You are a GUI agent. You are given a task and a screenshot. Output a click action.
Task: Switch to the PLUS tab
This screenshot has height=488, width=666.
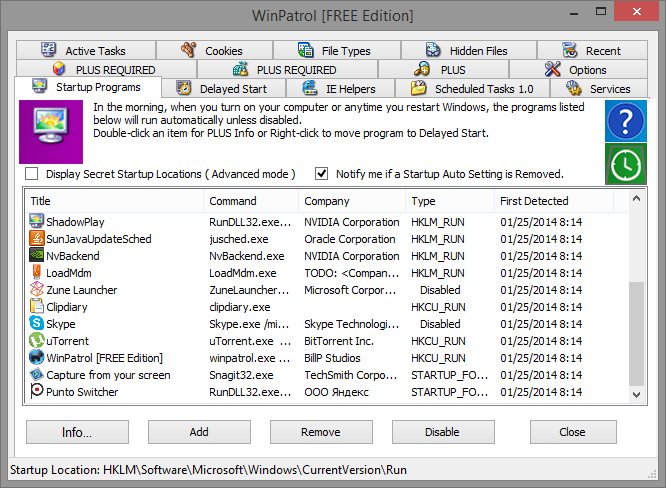[x=443, y=69]
